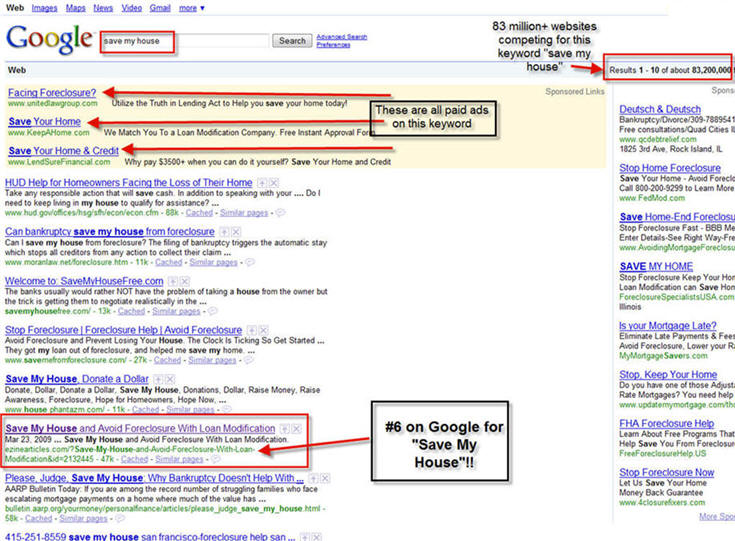Viewport: 735px width, 541px height.
Task: Open HUD Help for Homeowners result title
Action: (128, 183)
